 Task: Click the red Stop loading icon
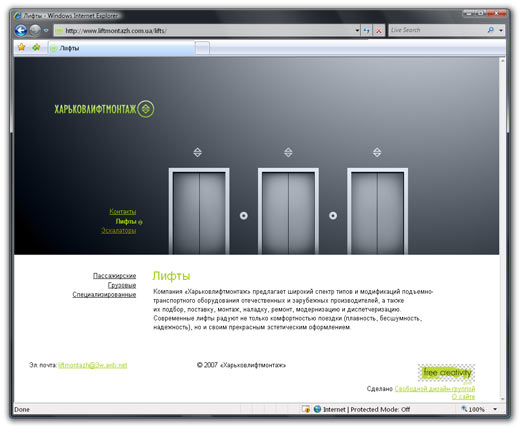(x=379, y=31)
